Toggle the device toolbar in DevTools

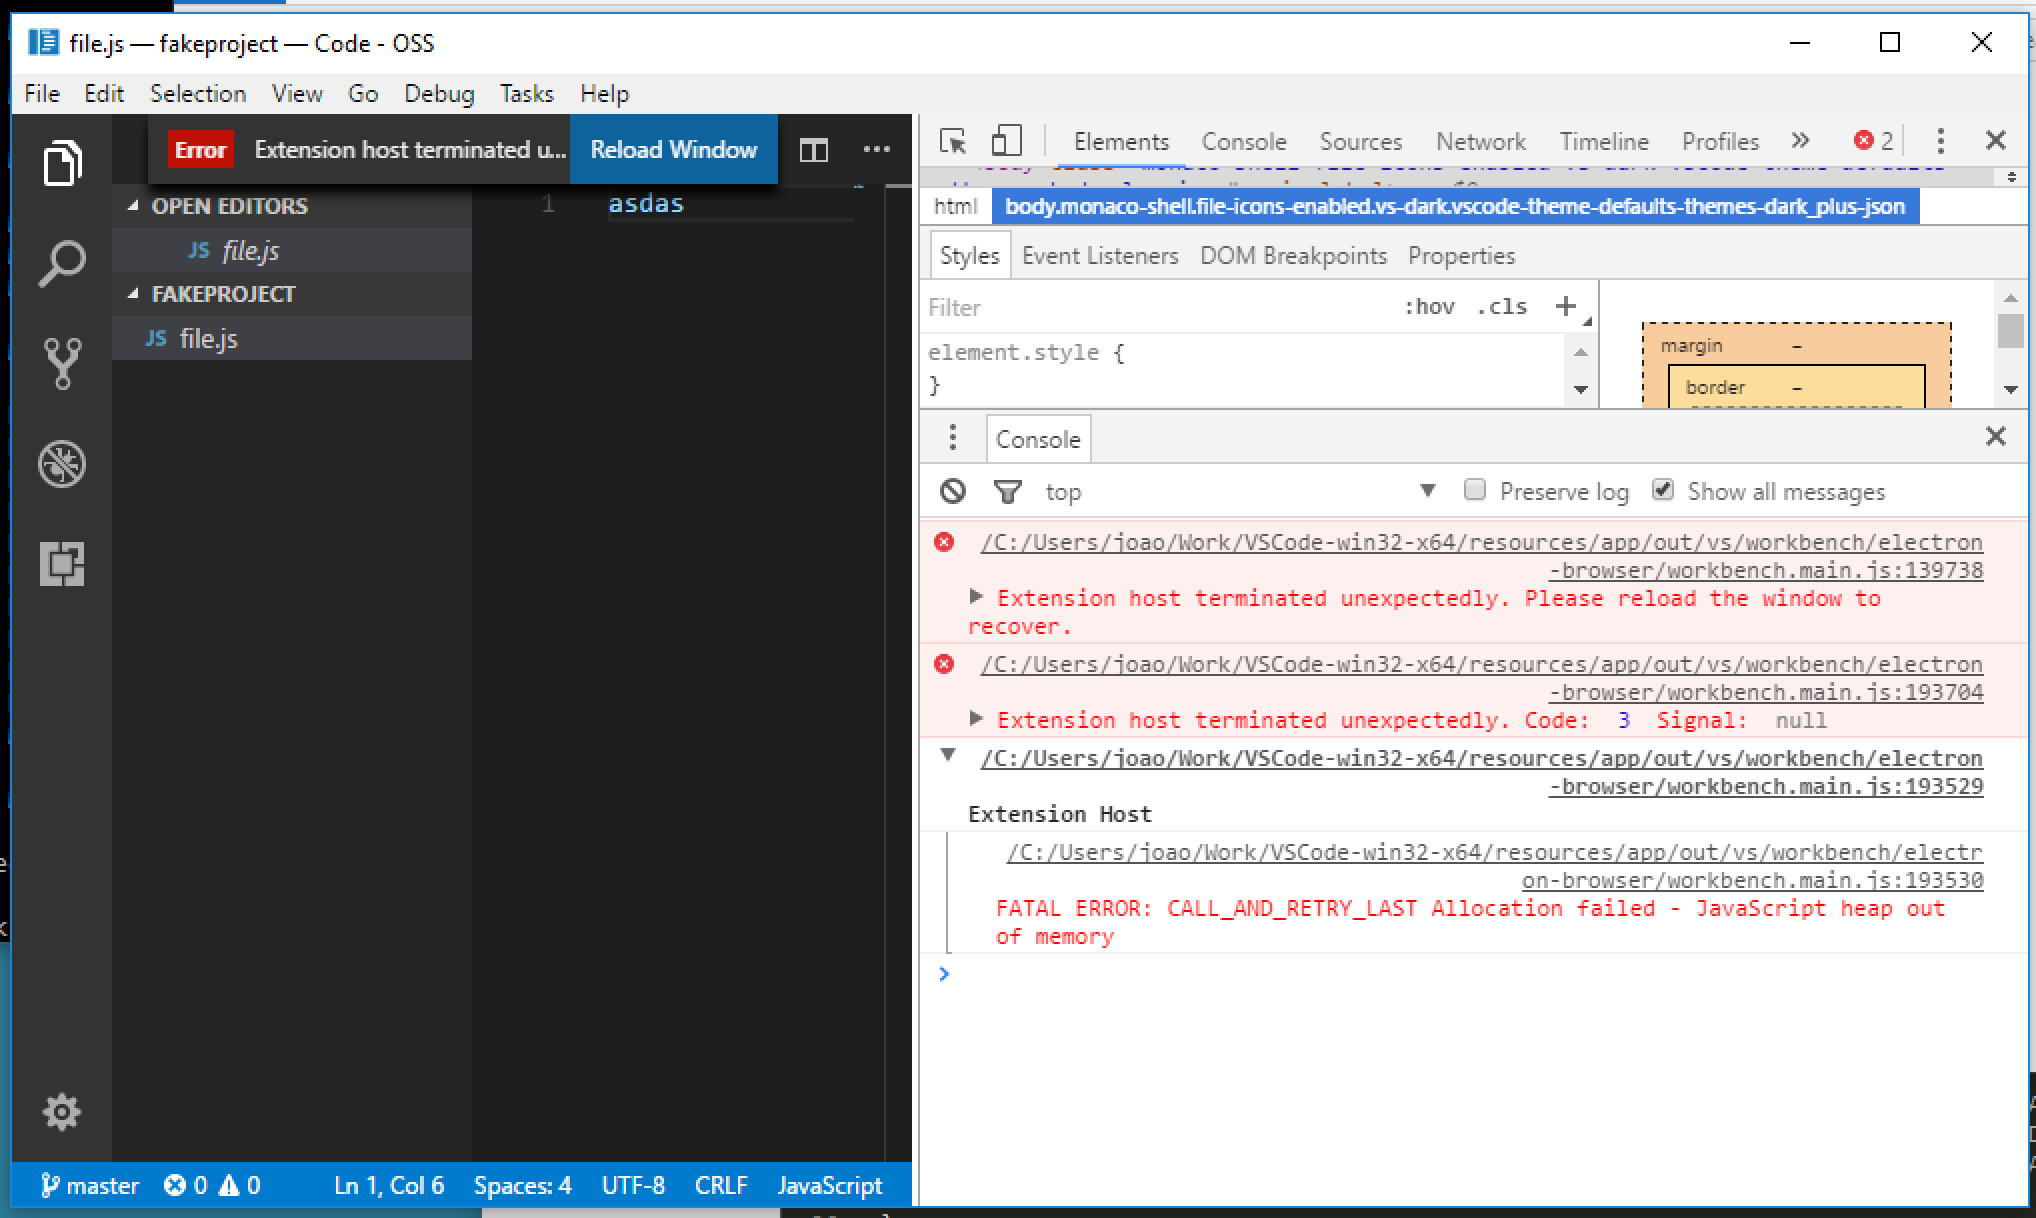(x=1006, y=141)
